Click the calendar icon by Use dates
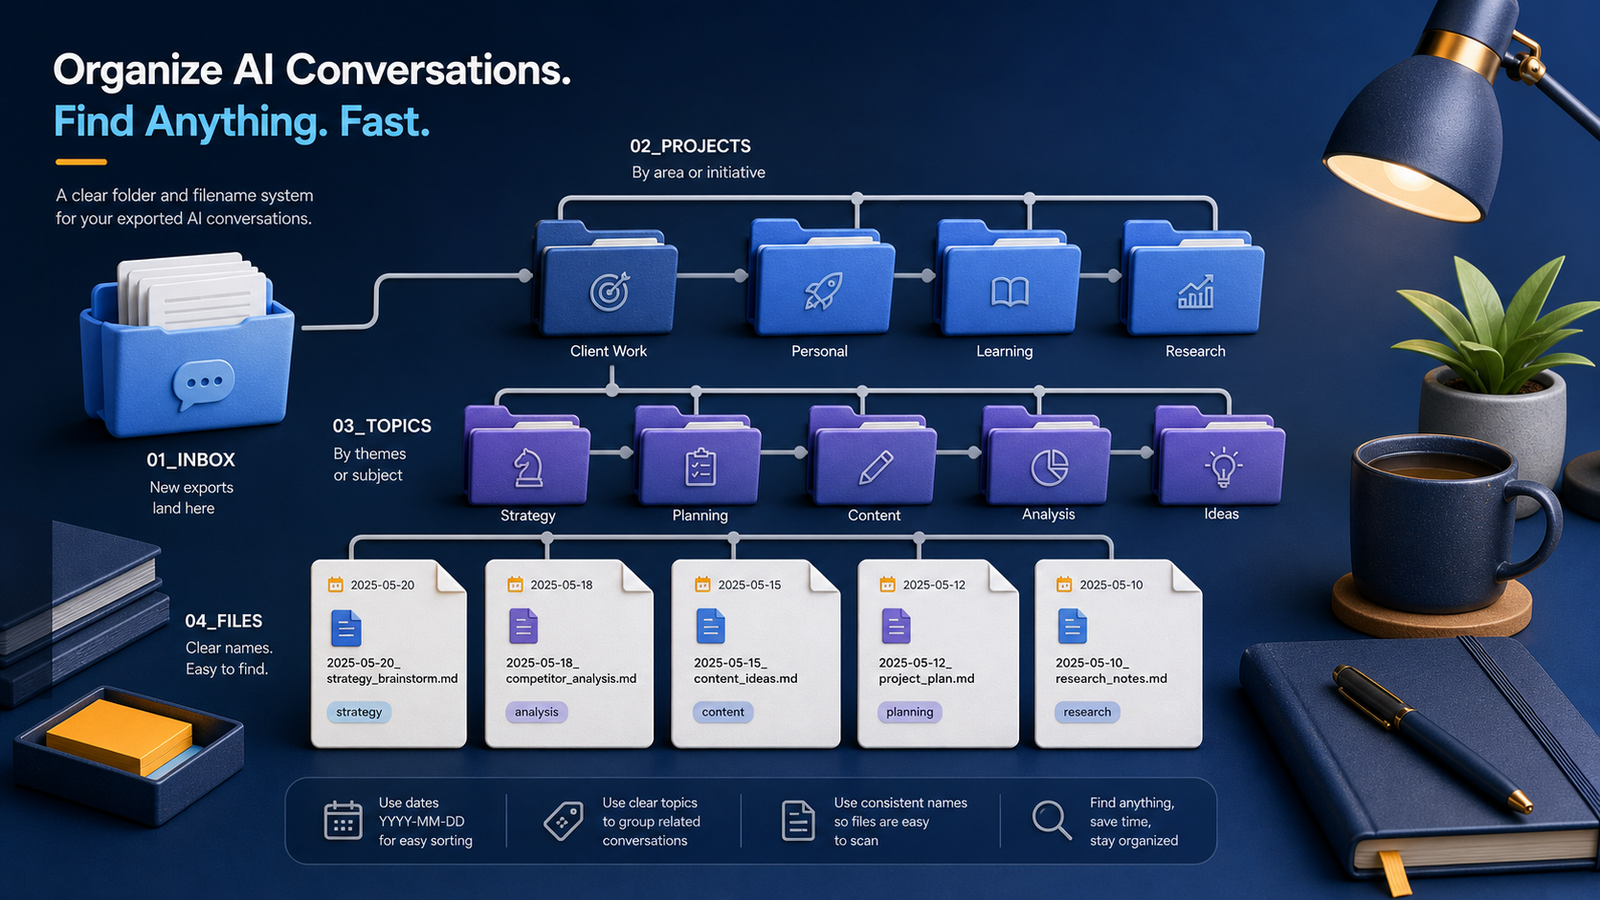Image resolution: width=1600 pixels, height=900 pixels. pos(343,820)
